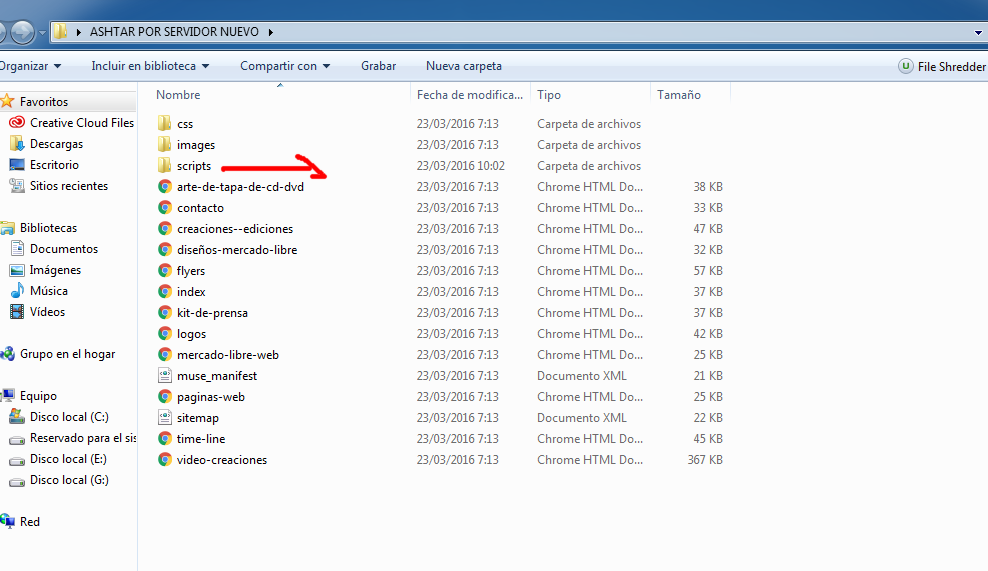Click the Grabar toolbar button
The height and width of the screenshot is (571, 988).
click(x=378, y=66)
